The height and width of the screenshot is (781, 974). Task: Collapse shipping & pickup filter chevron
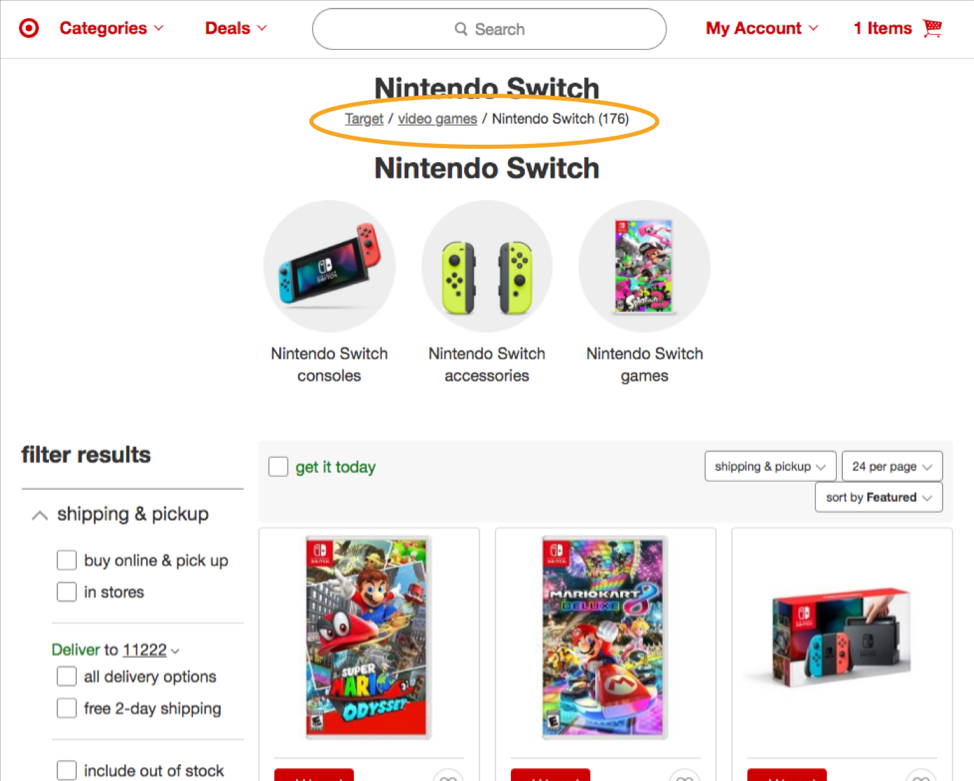[x=40, y=515]
